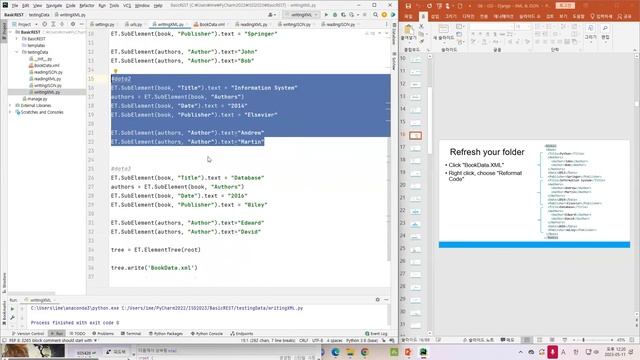Click the red microphone tray icon

point(553,352)
